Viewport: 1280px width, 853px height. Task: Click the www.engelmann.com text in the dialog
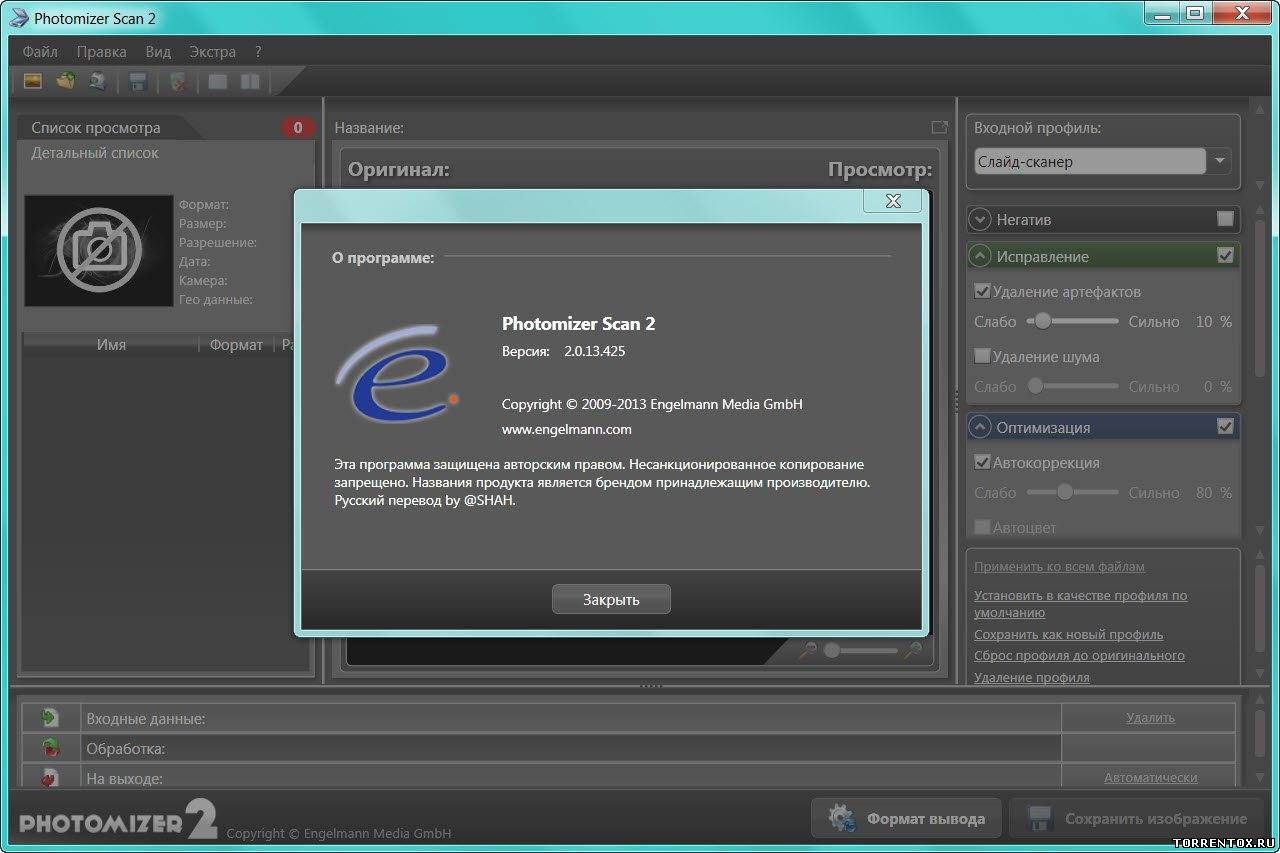(x=566, y=429)
